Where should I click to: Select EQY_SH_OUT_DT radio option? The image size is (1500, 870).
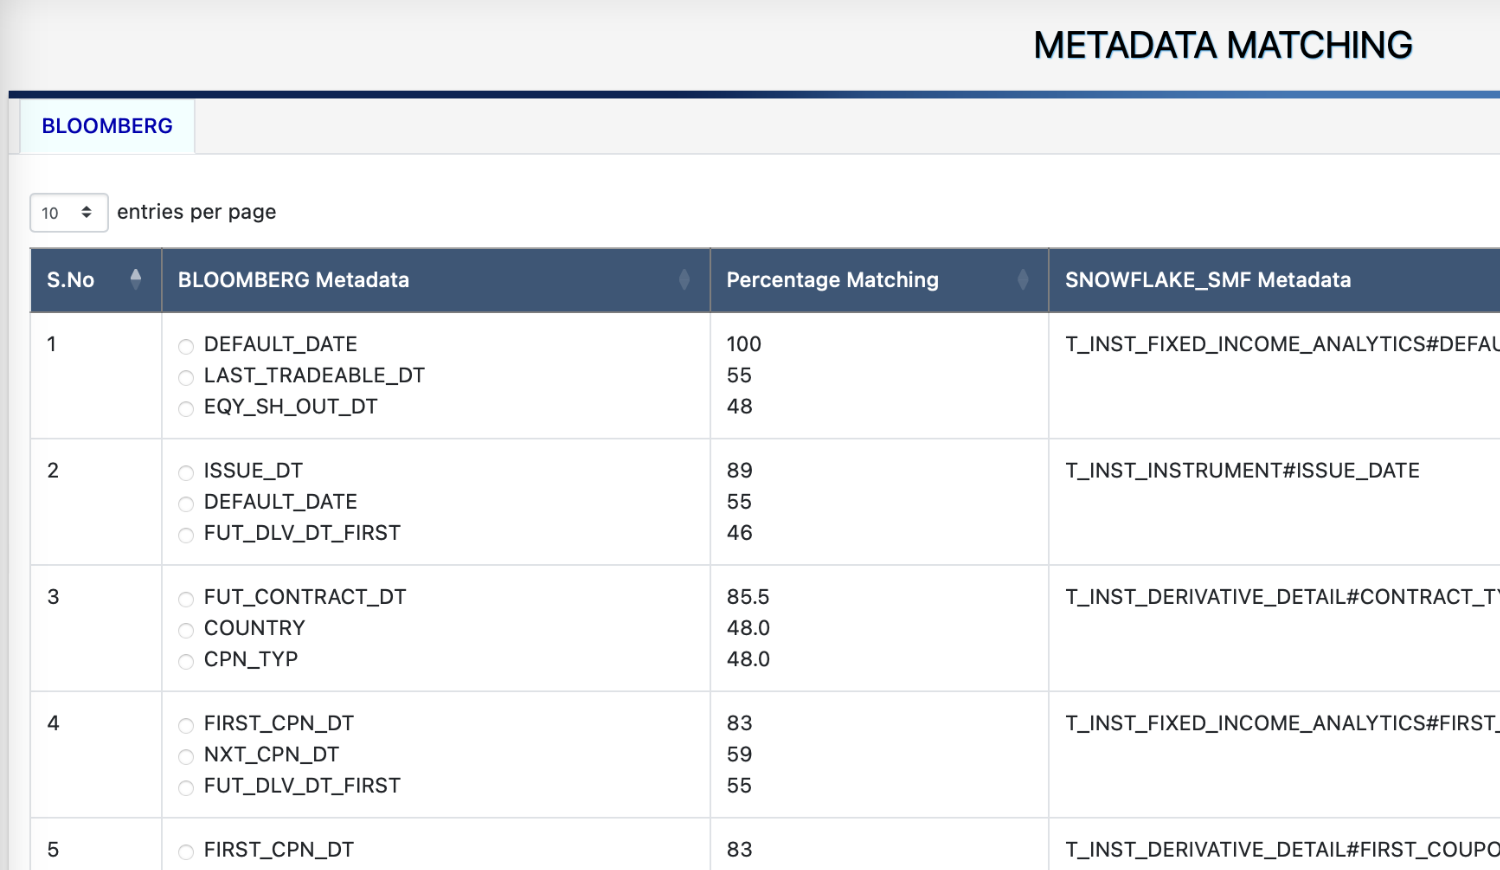(x=186, y=409)
